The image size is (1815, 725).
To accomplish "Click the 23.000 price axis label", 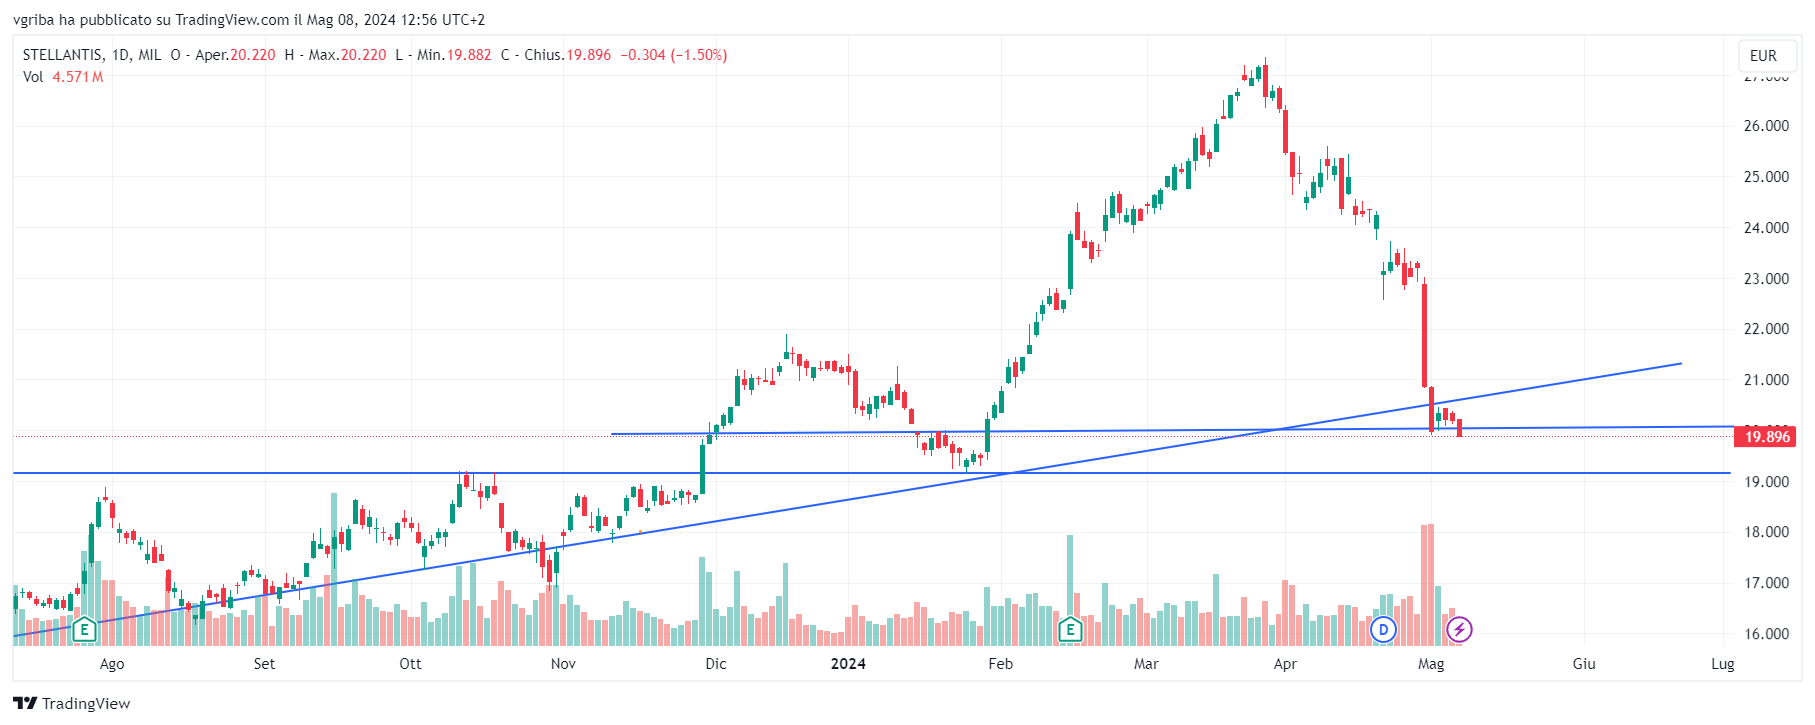I will click(x=1766, y=279).
